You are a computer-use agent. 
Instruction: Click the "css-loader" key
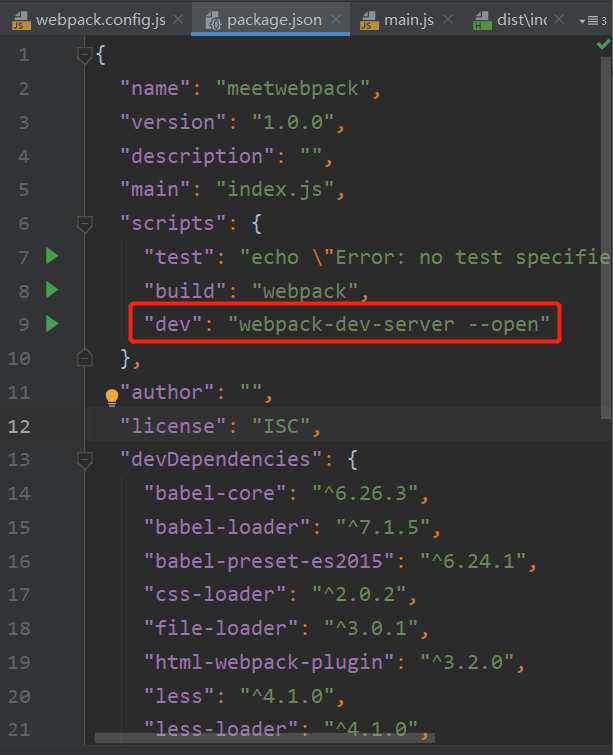coord(215,595)
